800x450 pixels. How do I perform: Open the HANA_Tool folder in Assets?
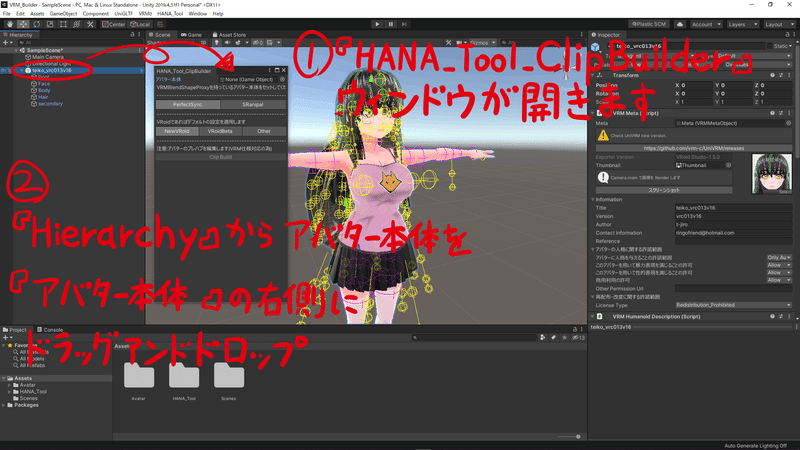pos(184,381)
